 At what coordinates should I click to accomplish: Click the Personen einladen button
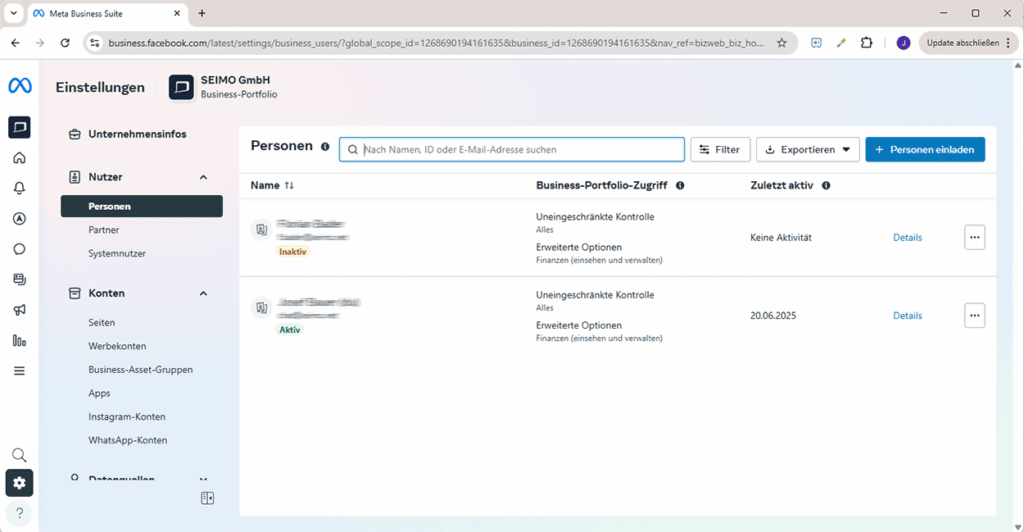click(x=925, y=149)
